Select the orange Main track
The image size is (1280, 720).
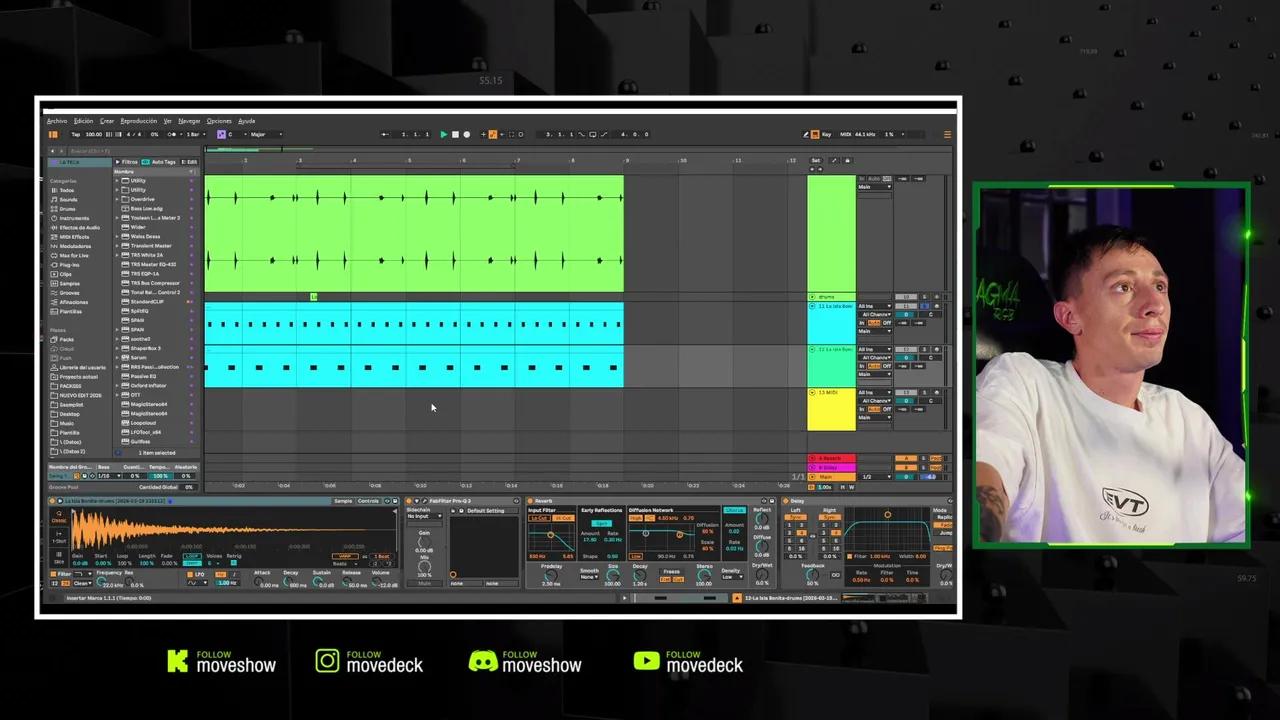(x=831, y=477)
